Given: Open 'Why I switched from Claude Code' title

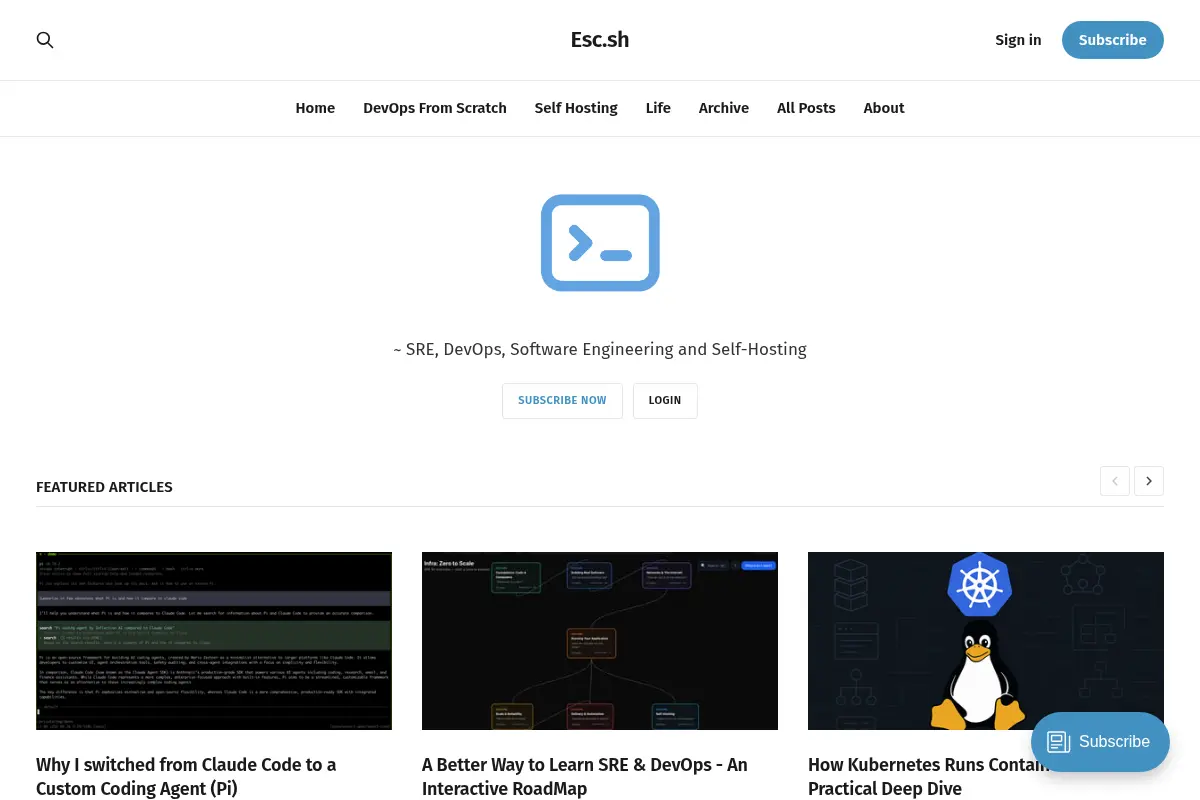Looking at the screenshot, I should [x=186, y=776].
